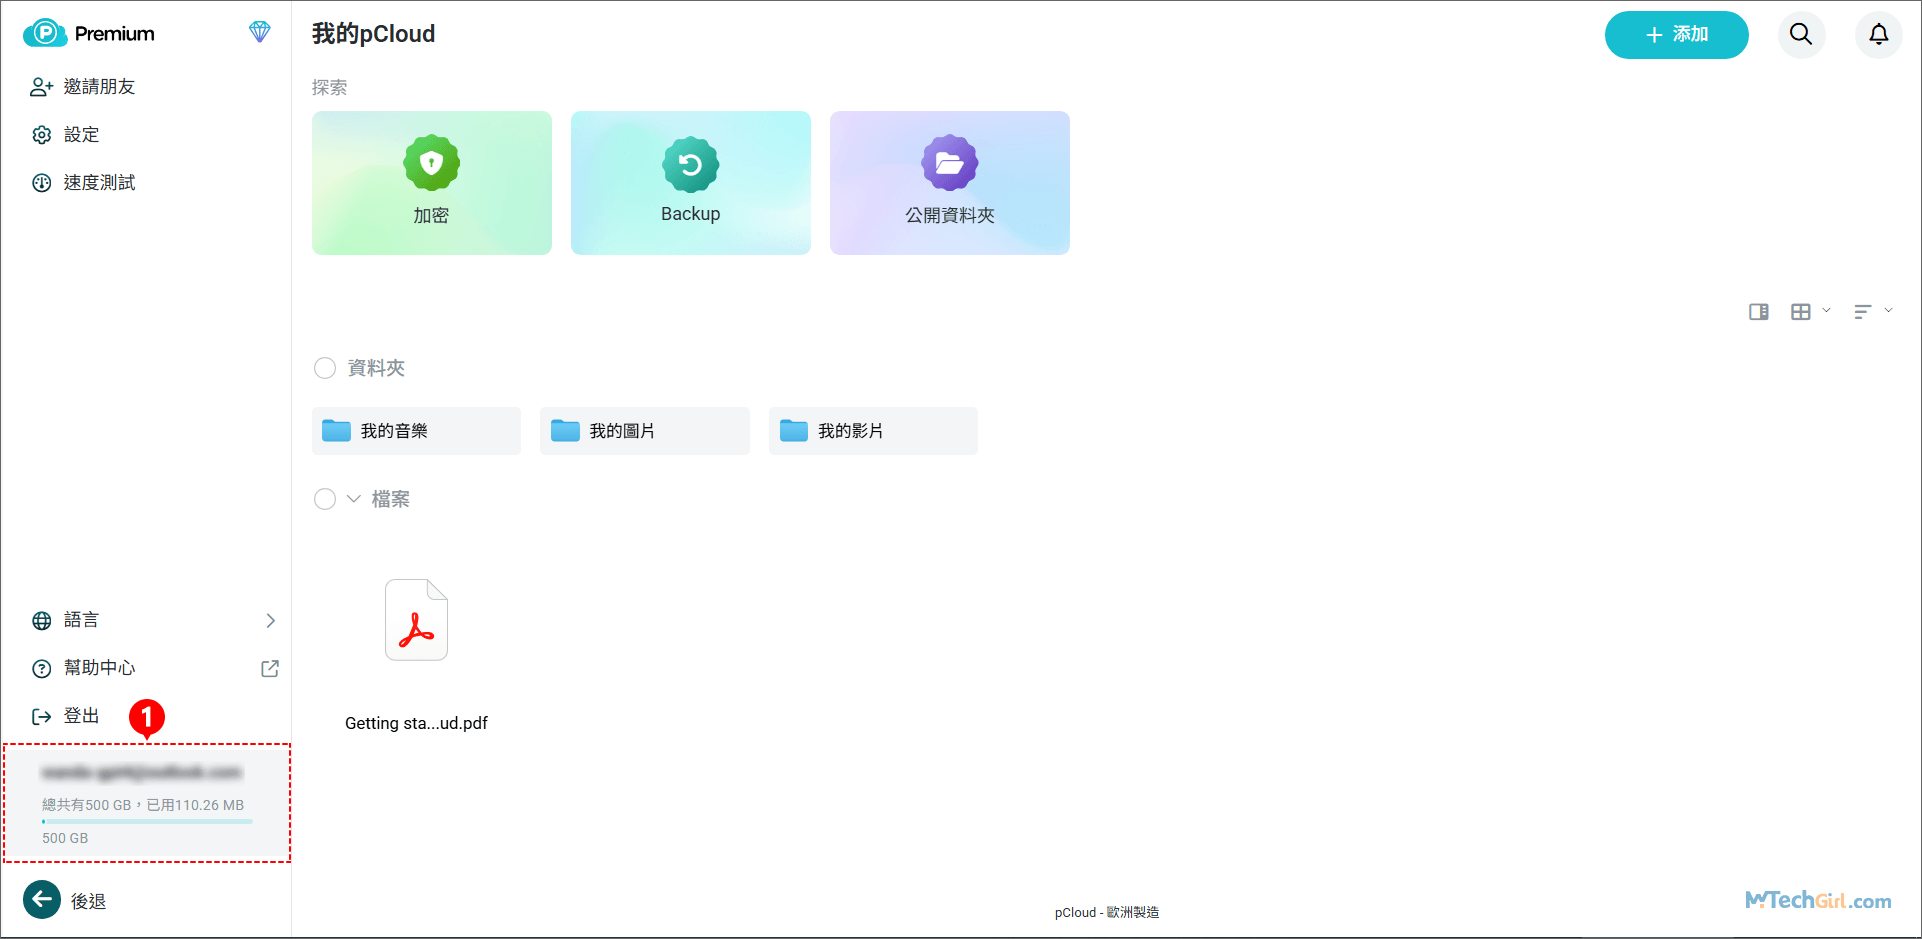Viewport: 1922px width, 939px height.
Task: Collapse the 檔案 section chevron
Action: click(x=354, y=499)
